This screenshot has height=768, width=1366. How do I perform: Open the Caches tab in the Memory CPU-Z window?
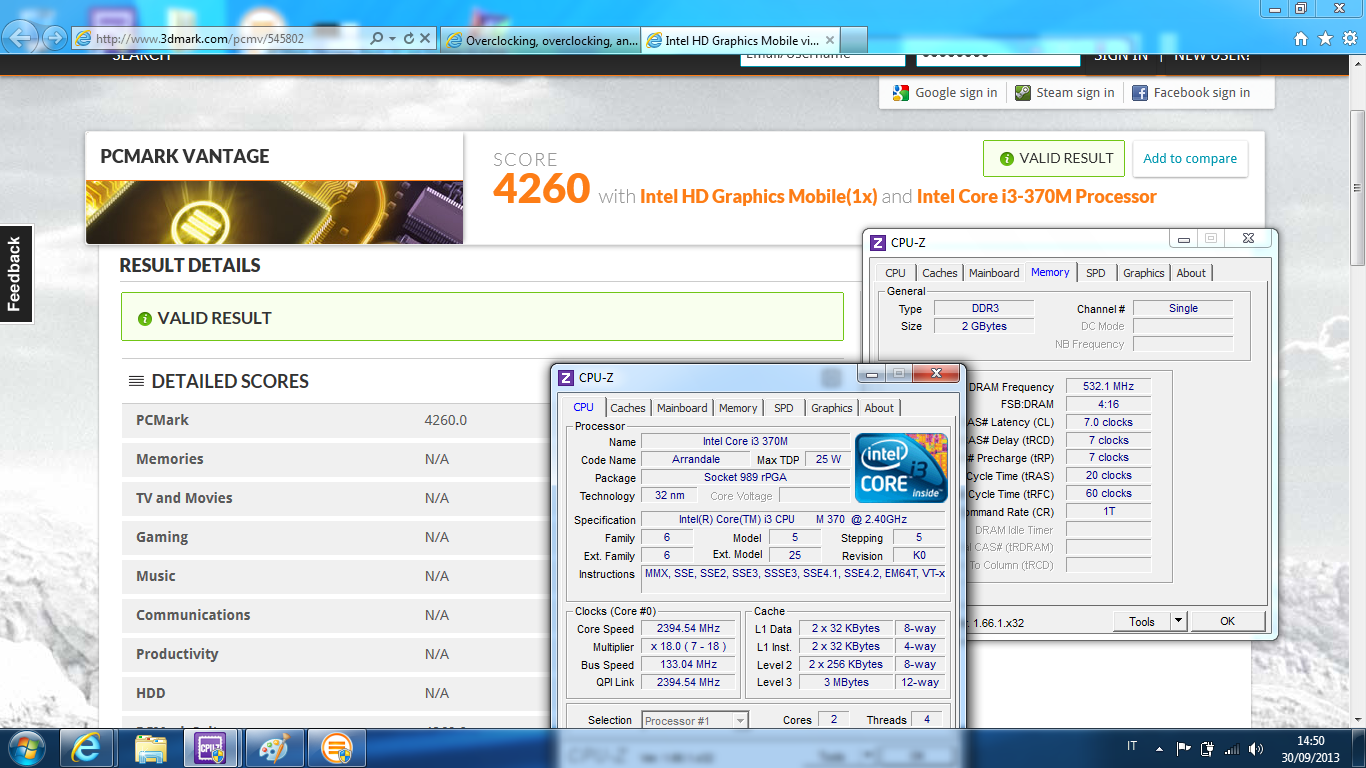[940, 273]
